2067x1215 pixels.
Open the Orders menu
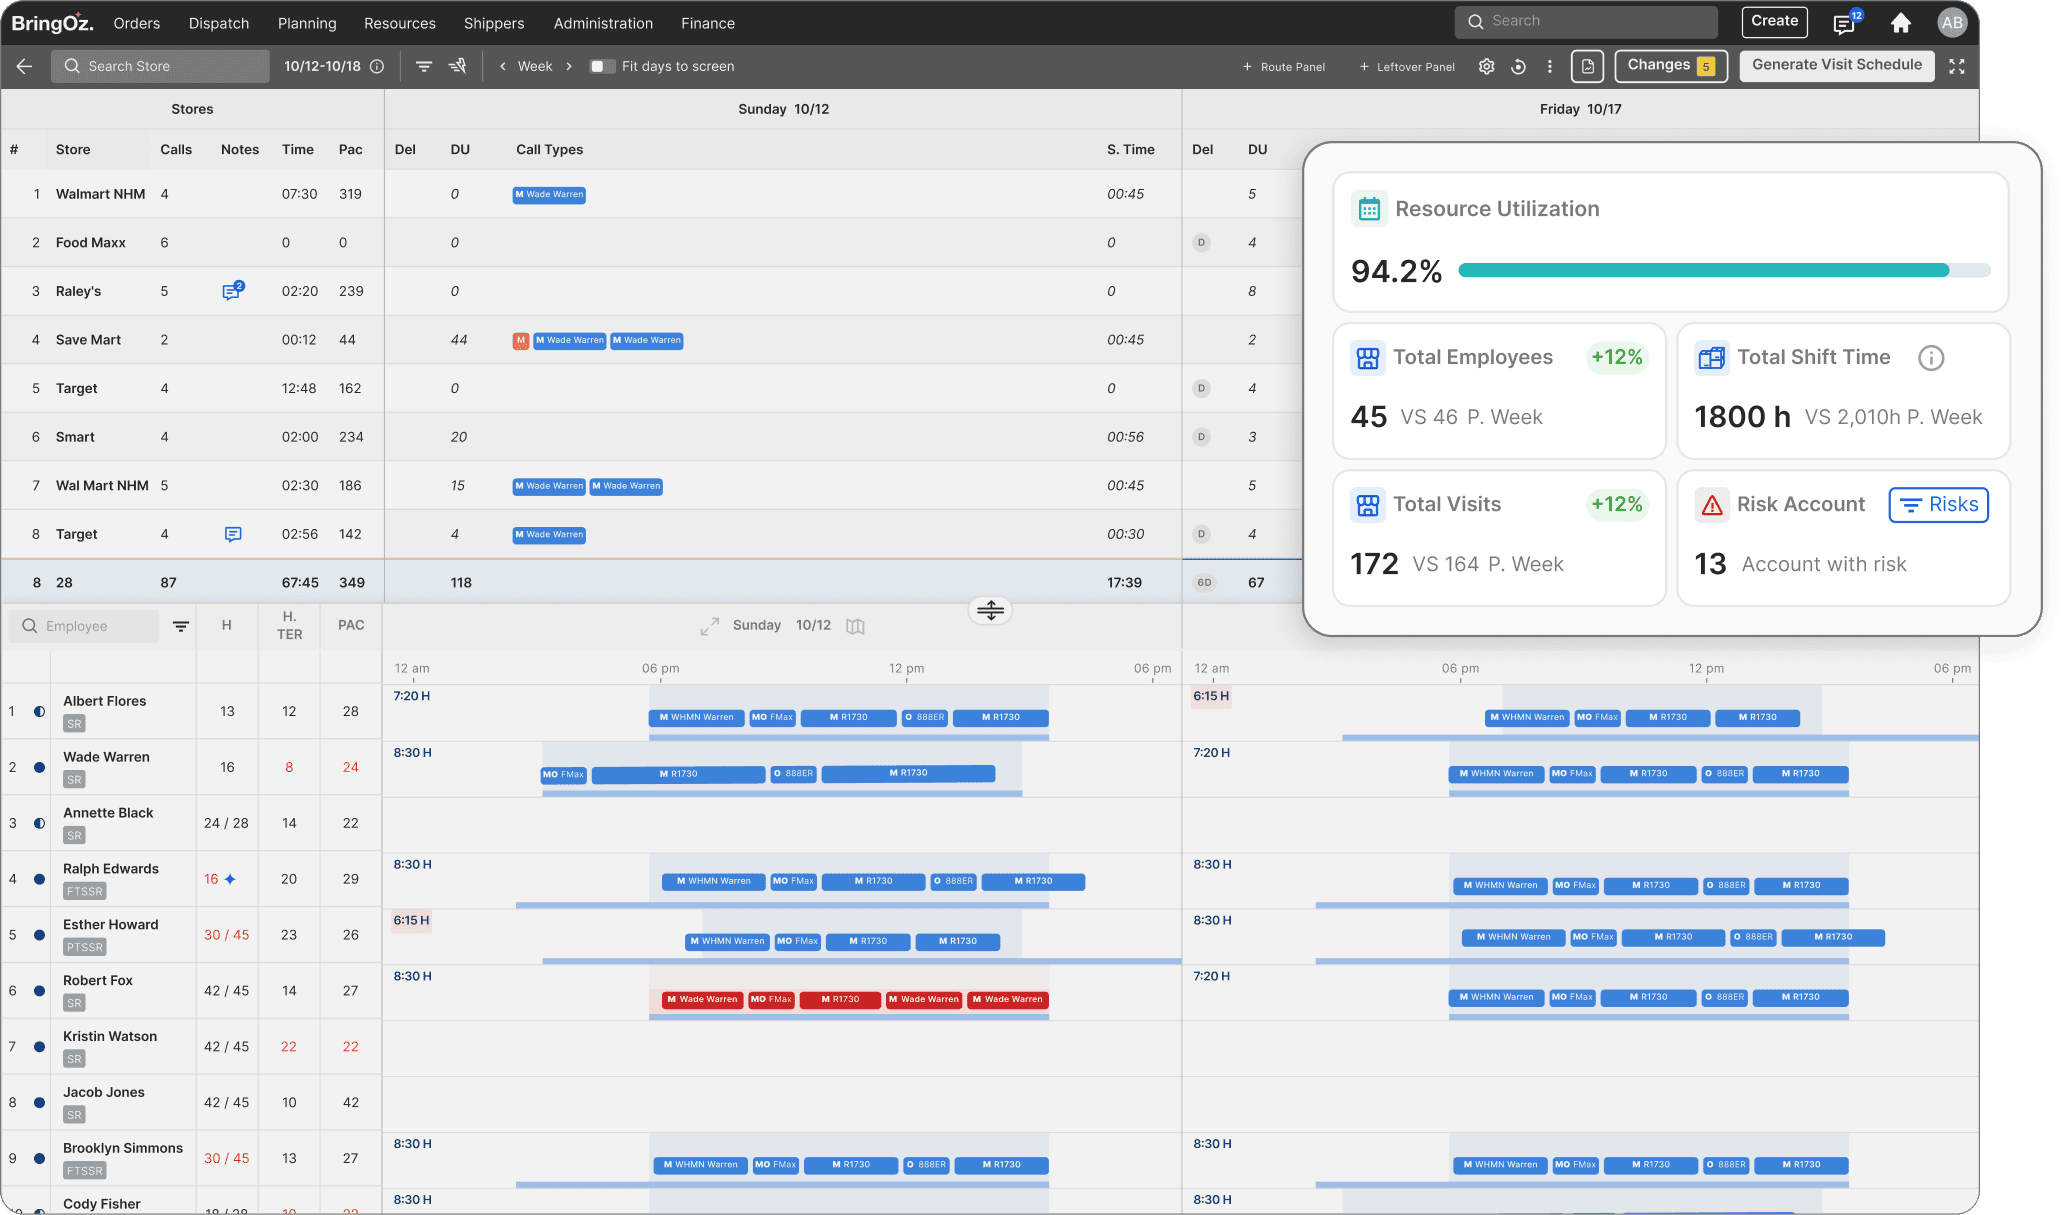(137, 23)
